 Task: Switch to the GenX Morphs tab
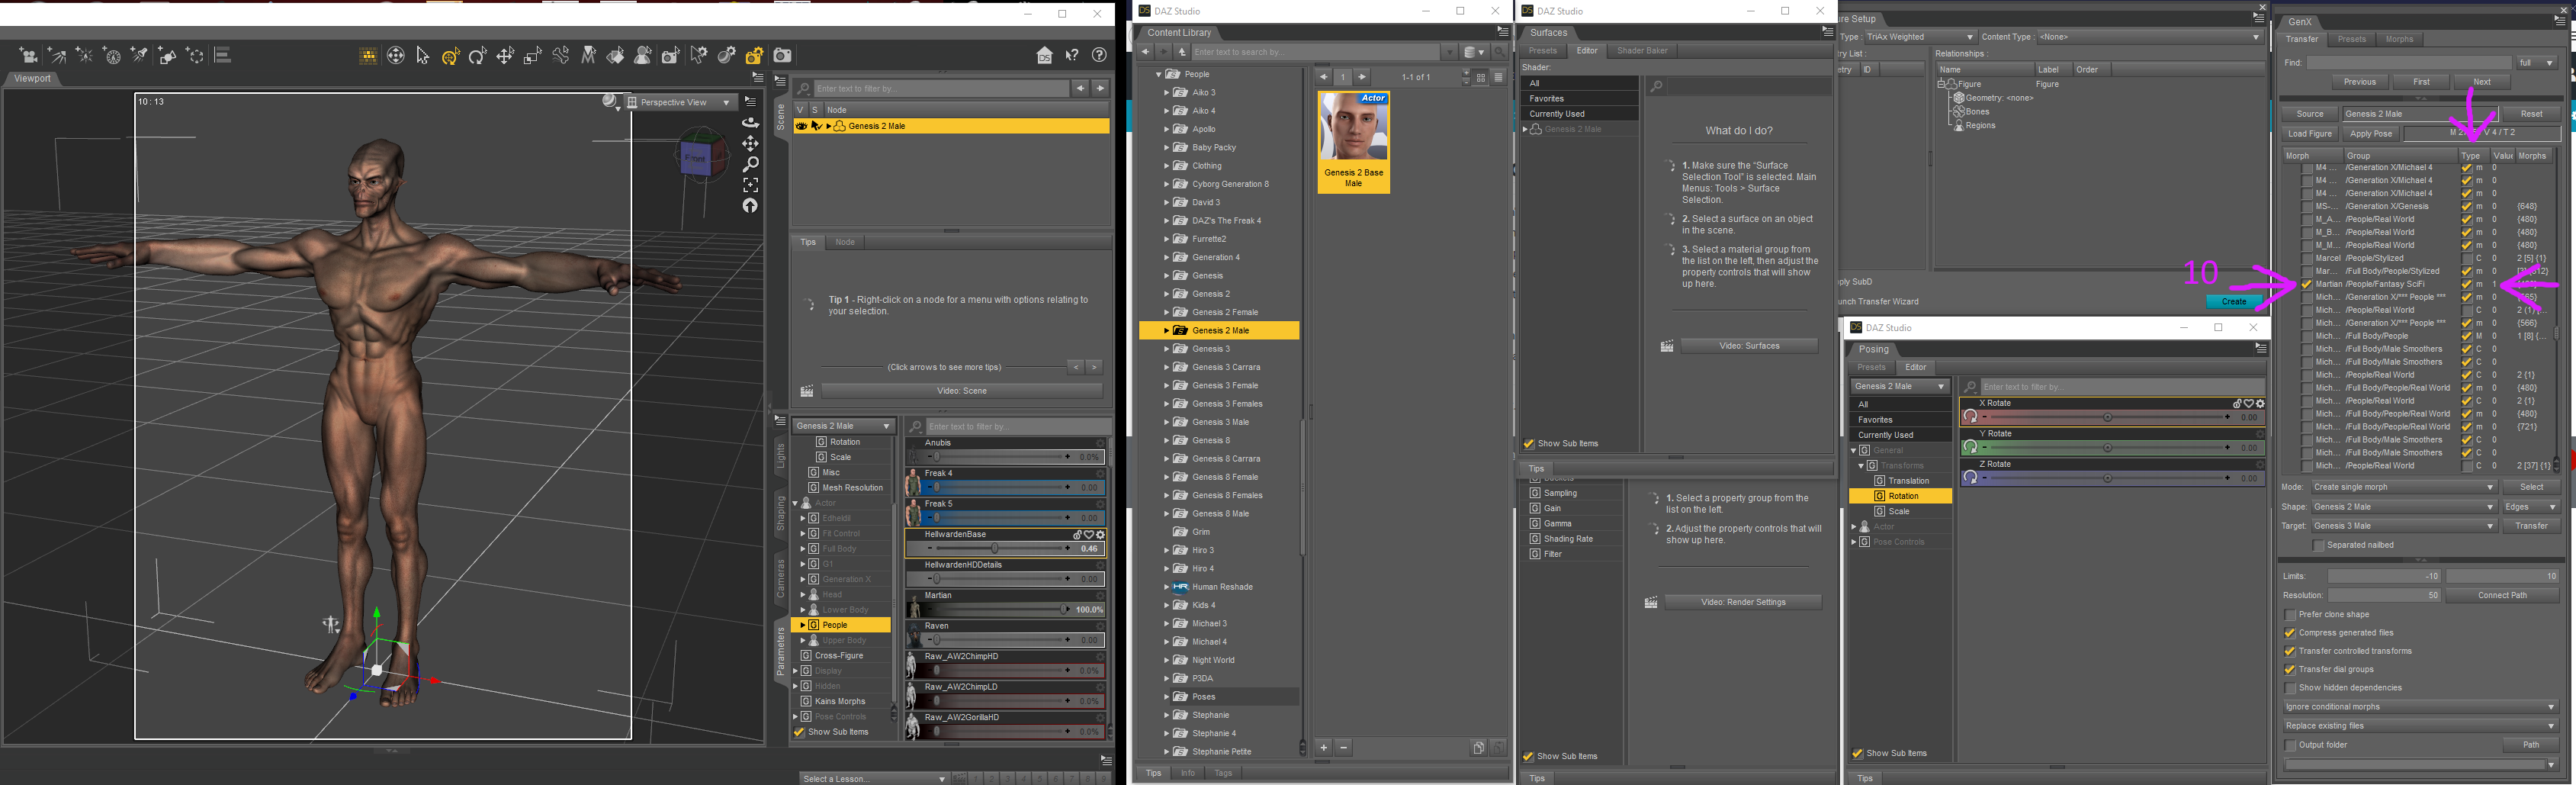pyautogui.click(x=2399, y=40)
